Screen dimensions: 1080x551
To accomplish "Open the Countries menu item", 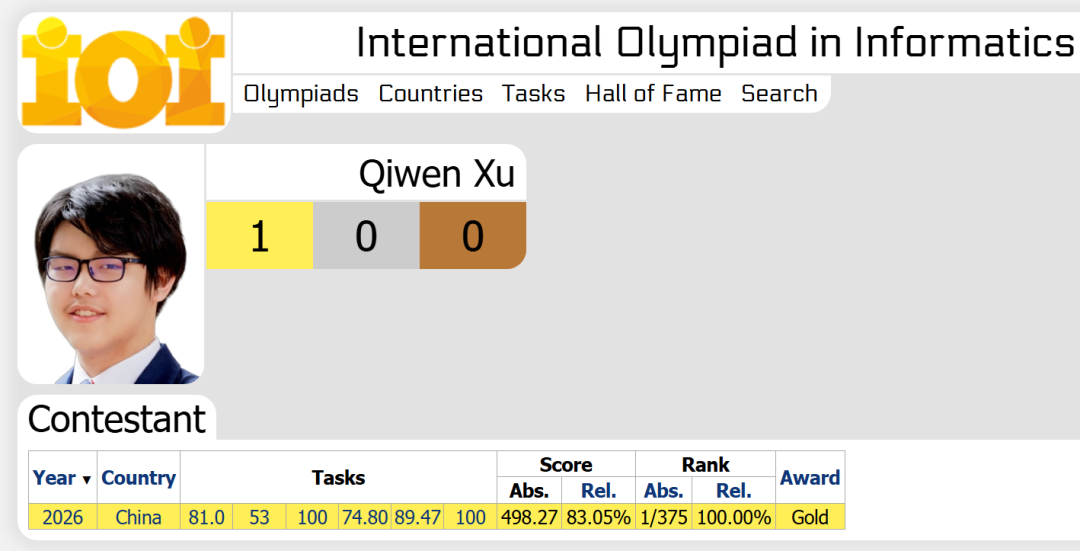I will pyautogui.click(x=430, y=94).
